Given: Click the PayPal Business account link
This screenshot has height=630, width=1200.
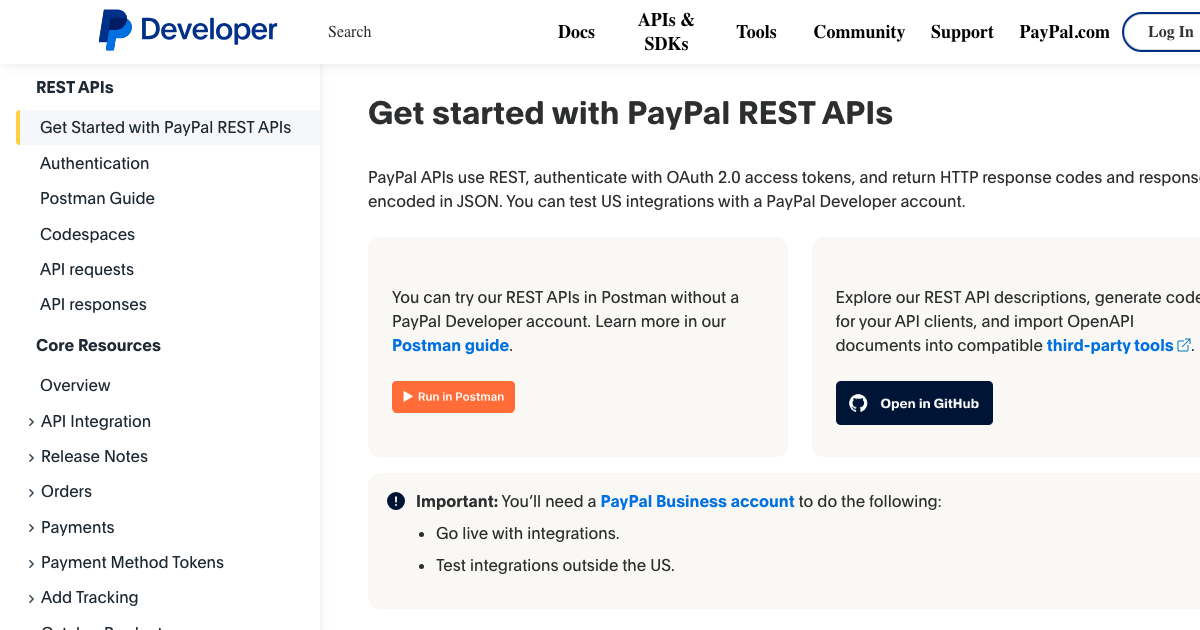Looking at the screenshot, I should 697,501.
